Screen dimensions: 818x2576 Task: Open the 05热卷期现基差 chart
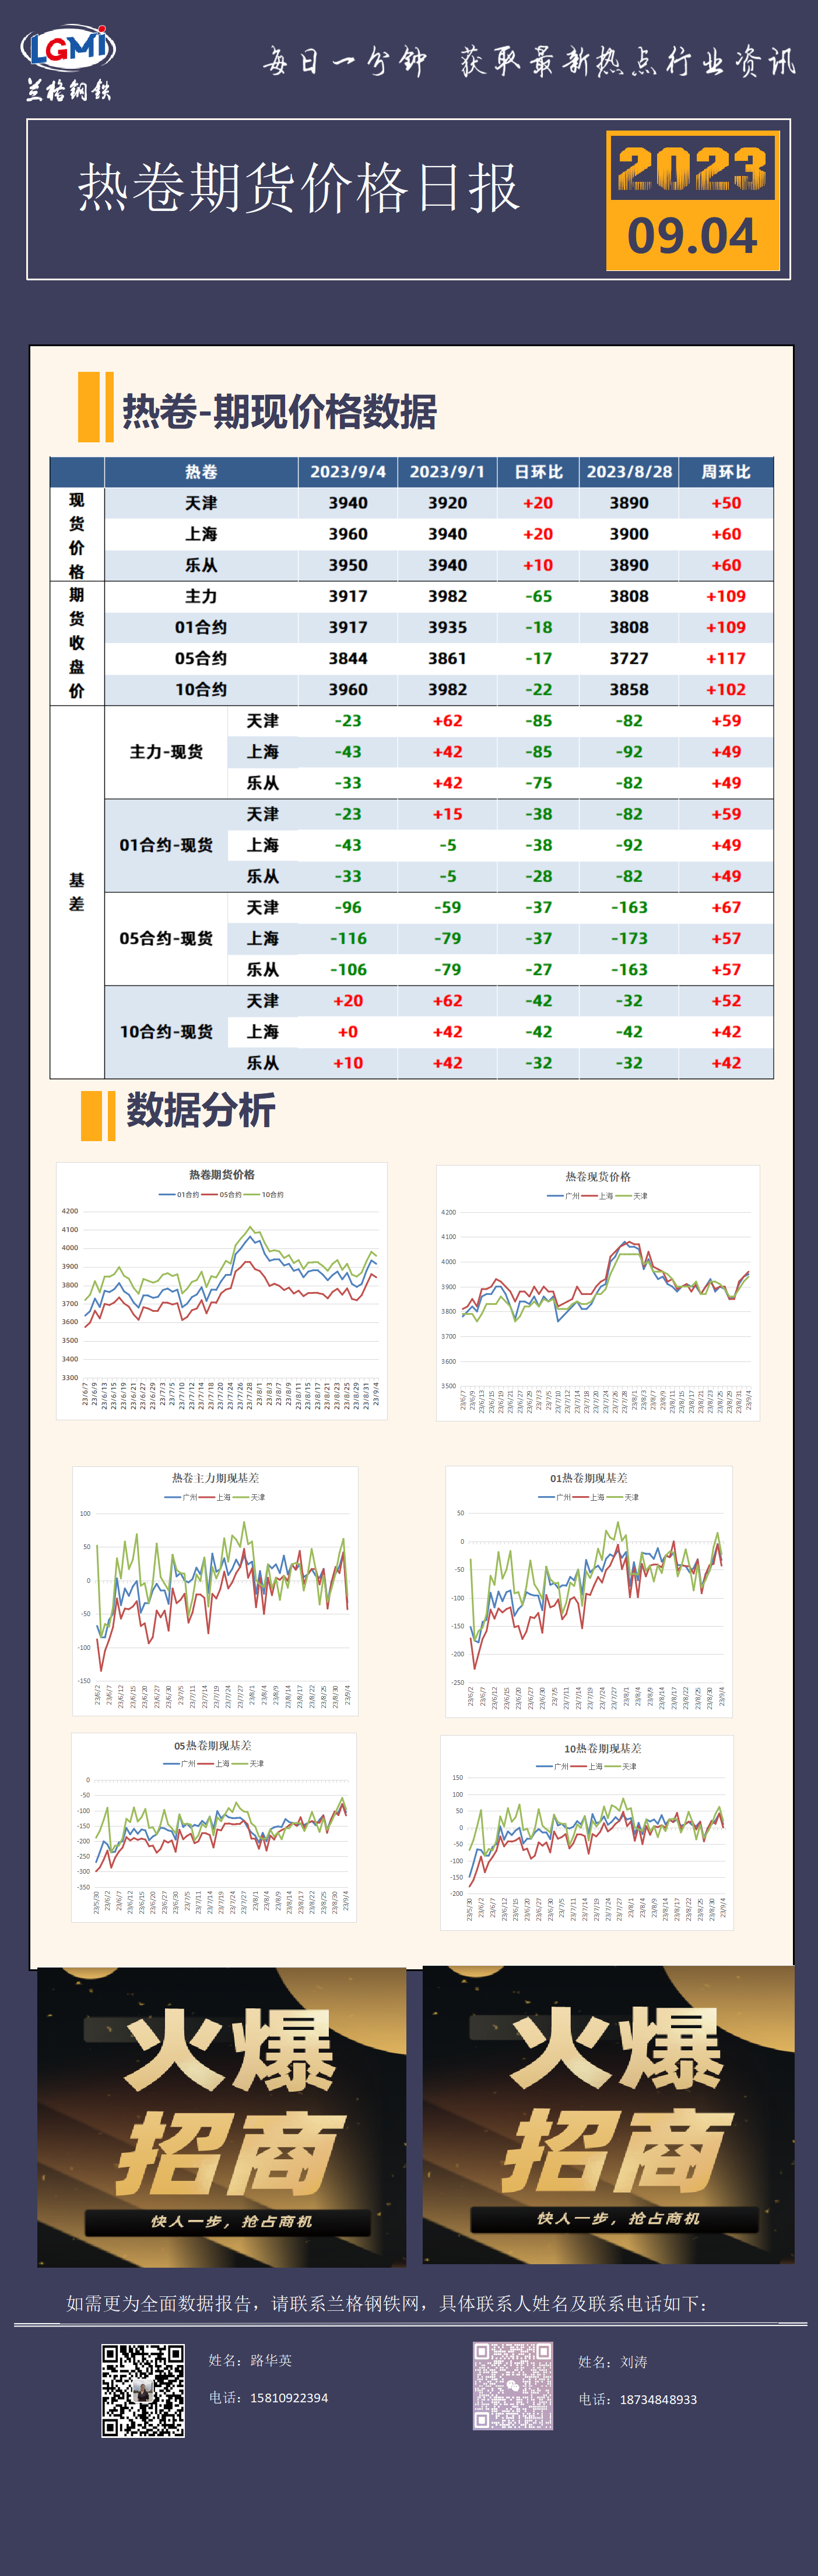coord(213,1827)
